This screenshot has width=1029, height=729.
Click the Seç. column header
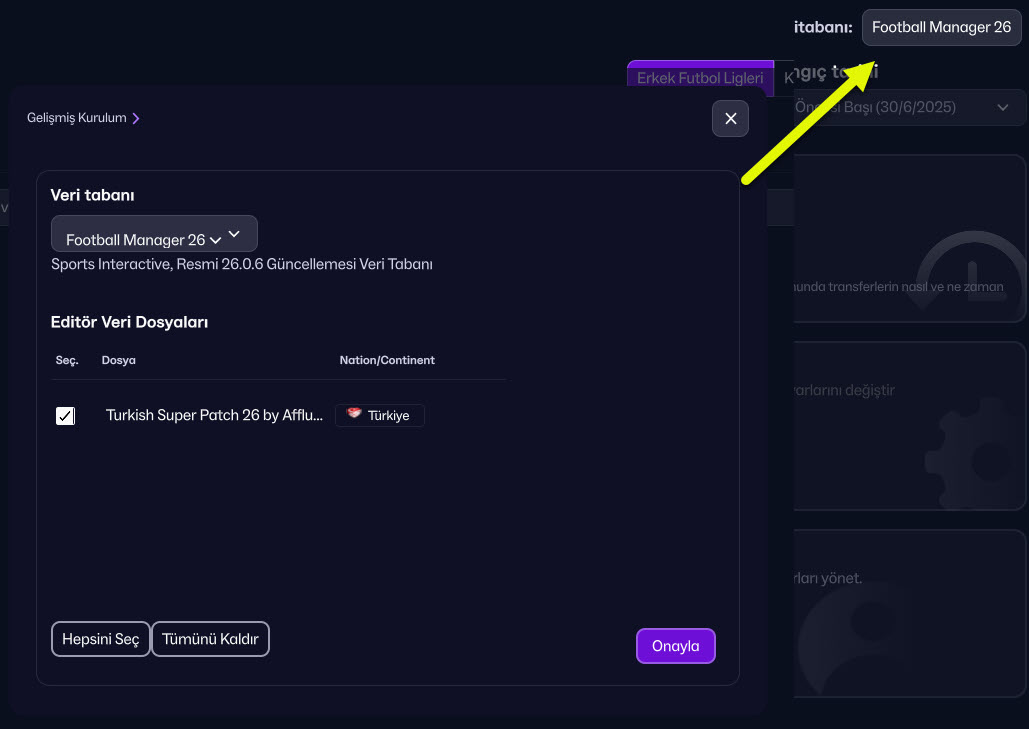click(x=67, y=360)
